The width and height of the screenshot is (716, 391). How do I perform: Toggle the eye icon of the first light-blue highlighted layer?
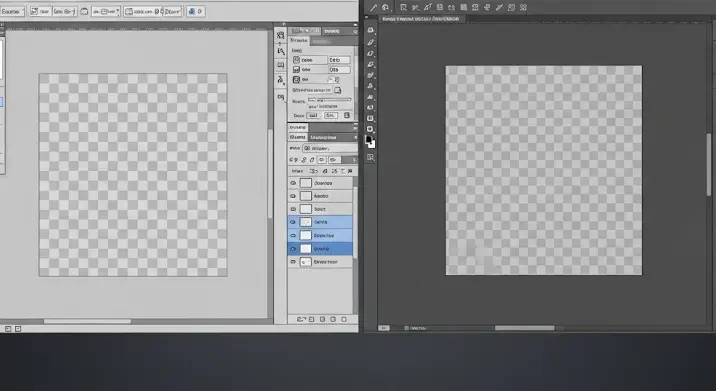(x=293, y=222)
